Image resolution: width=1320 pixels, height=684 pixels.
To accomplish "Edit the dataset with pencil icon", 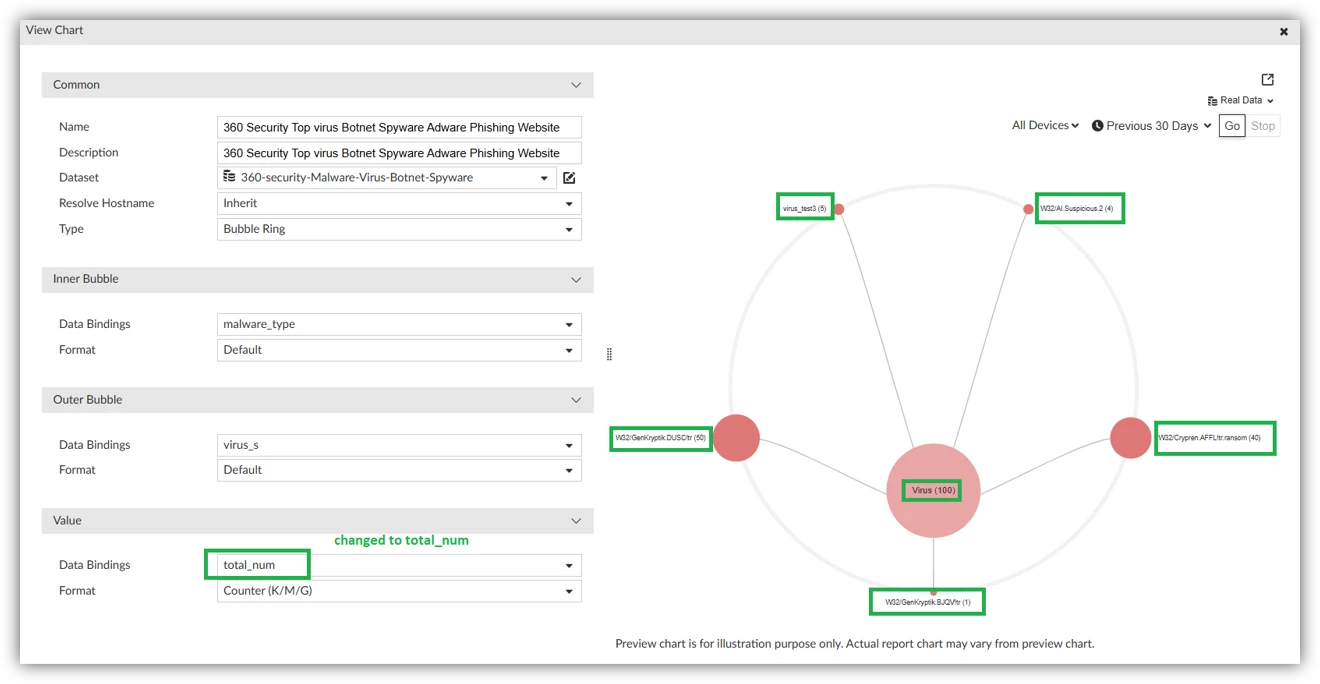I will coord(569,178).
